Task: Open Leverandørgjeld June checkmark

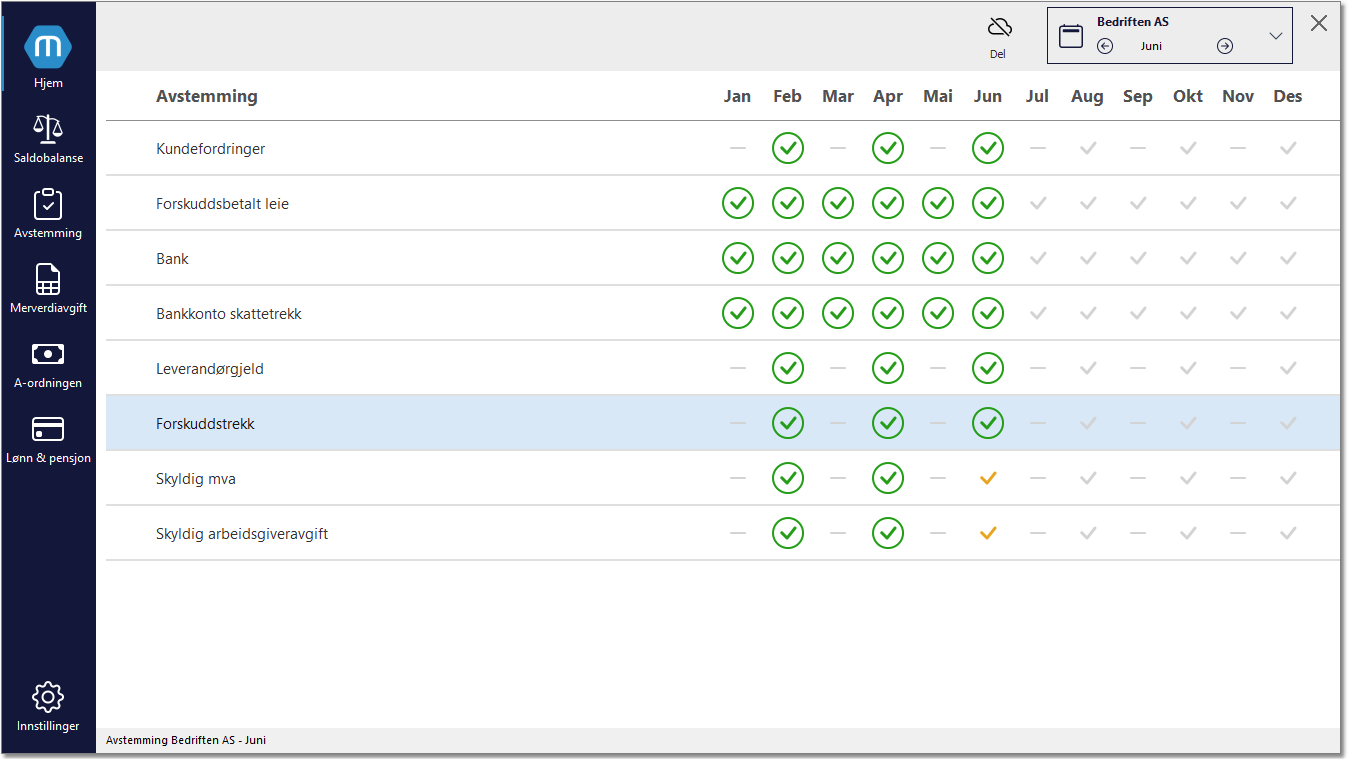Action: pos(988,368)
